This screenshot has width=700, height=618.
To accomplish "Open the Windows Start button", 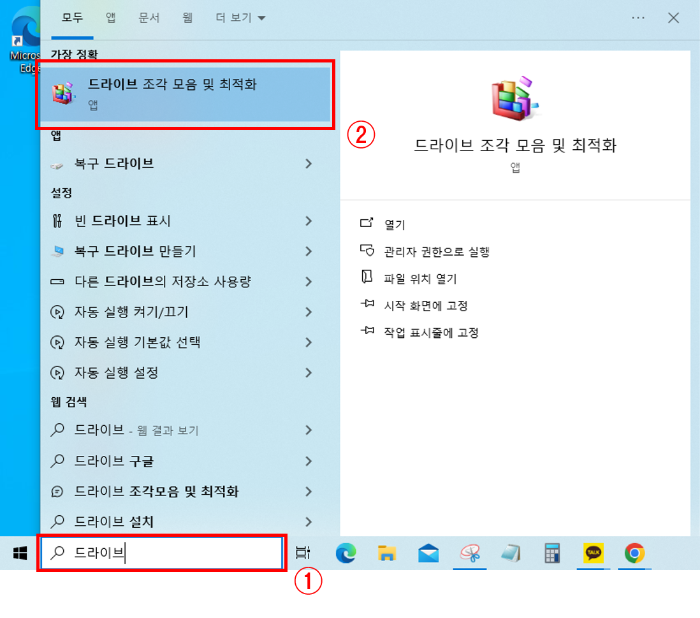I will tap(20, 553).
